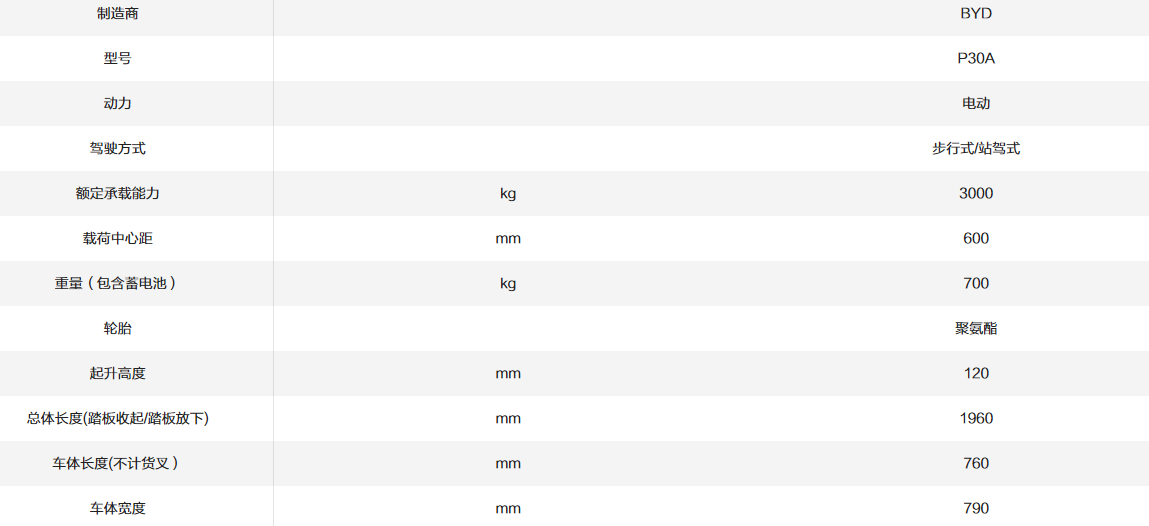Select the BYD manufacturer value

pyautogui.click(x=975, y=14)
